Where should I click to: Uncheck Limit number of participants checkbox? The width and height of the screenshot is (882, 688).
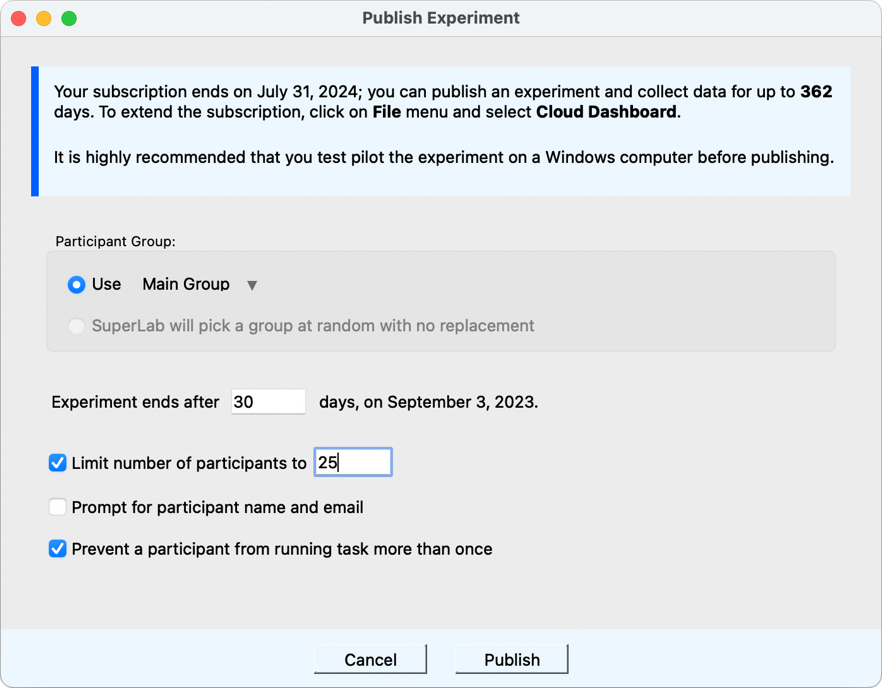point(58,463)
